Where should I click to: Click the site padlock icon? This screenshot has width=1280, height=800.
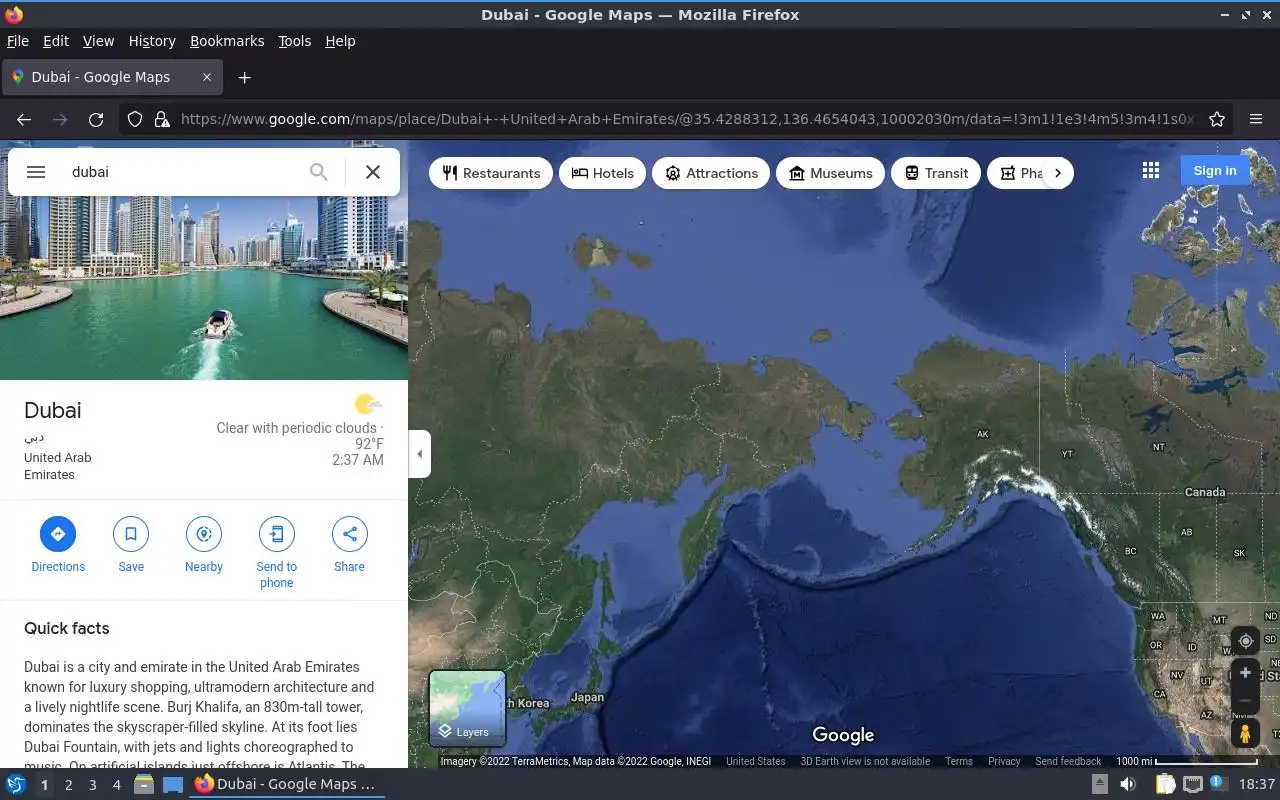pyautogui.click(x=162, y=119)
